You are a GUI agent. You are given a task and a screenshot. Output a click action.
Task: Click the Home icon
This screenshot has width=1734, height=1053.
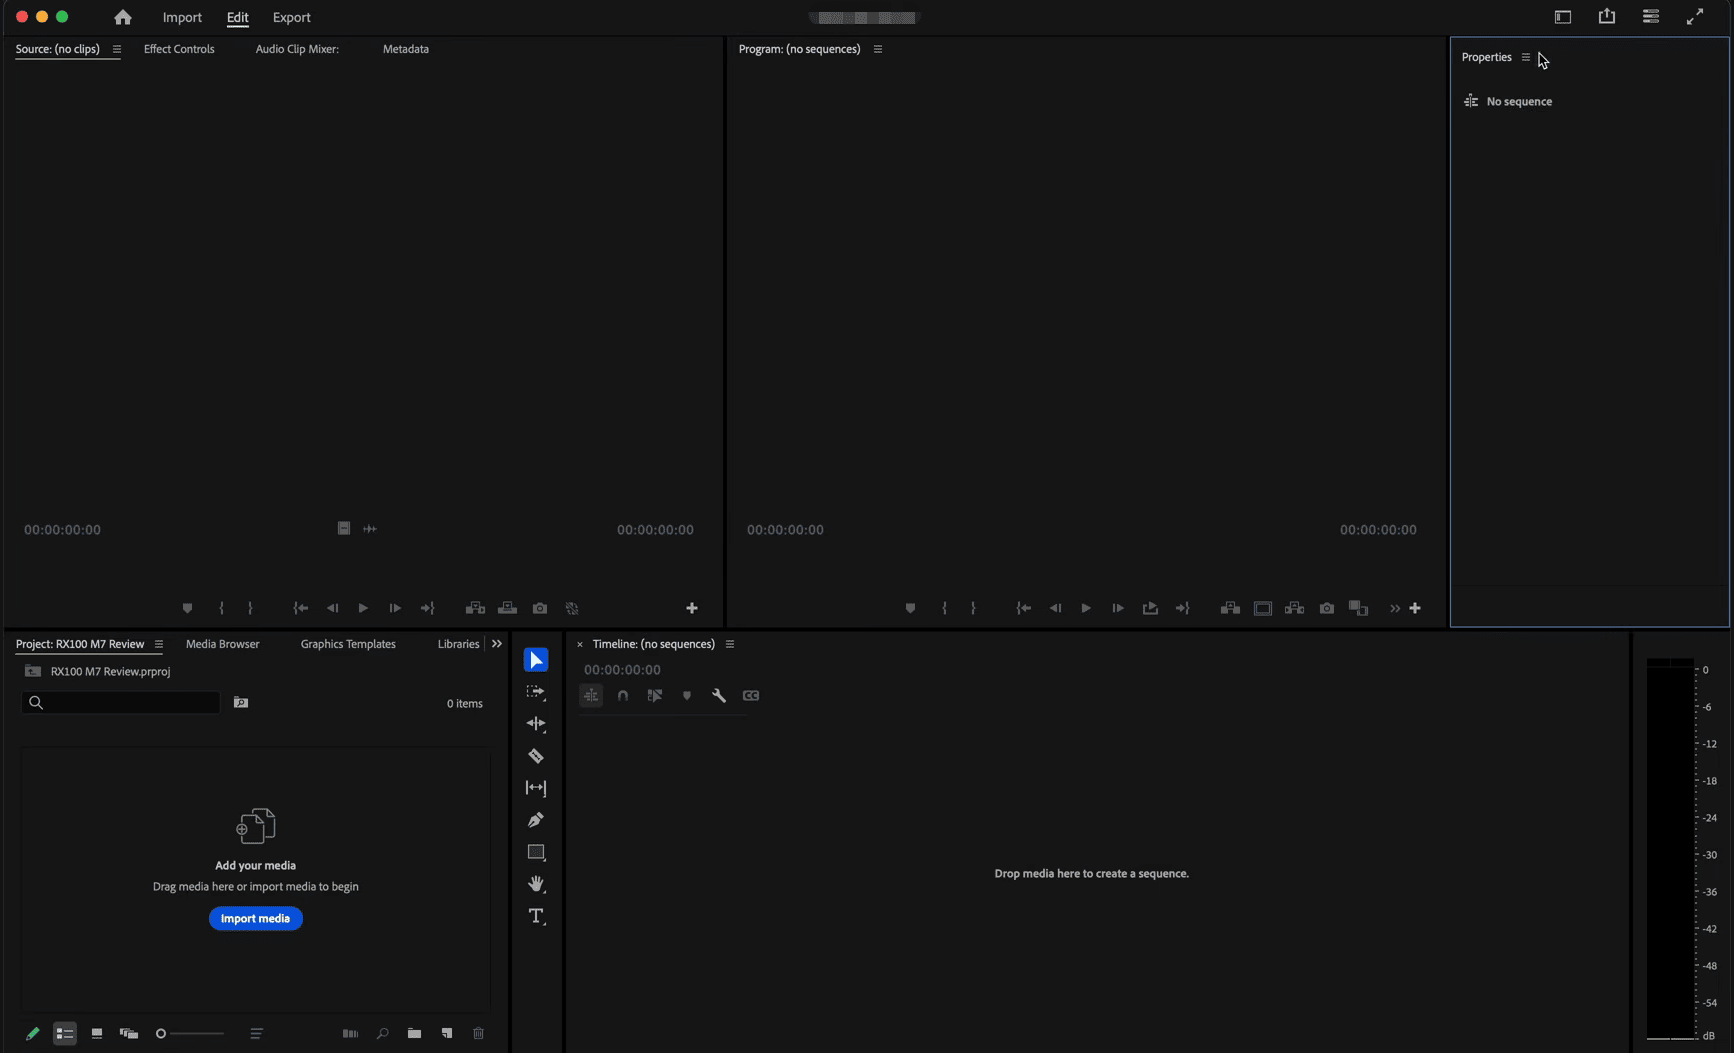pyautogui.click(x=123, y=17)
